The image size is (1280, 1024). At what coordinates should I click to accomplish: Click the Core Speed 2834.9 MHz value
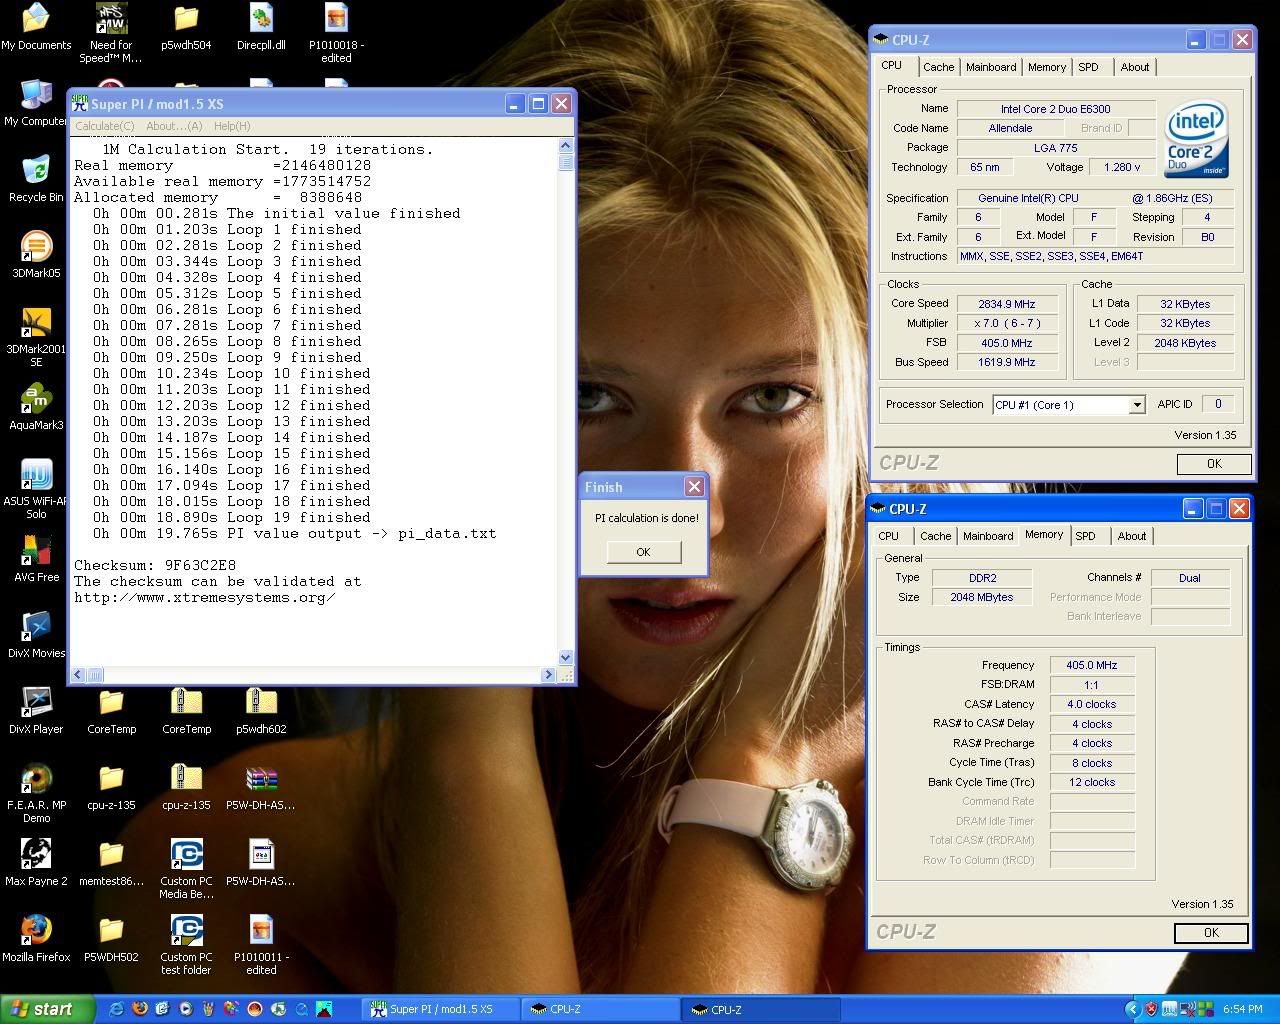(1007, 304)
